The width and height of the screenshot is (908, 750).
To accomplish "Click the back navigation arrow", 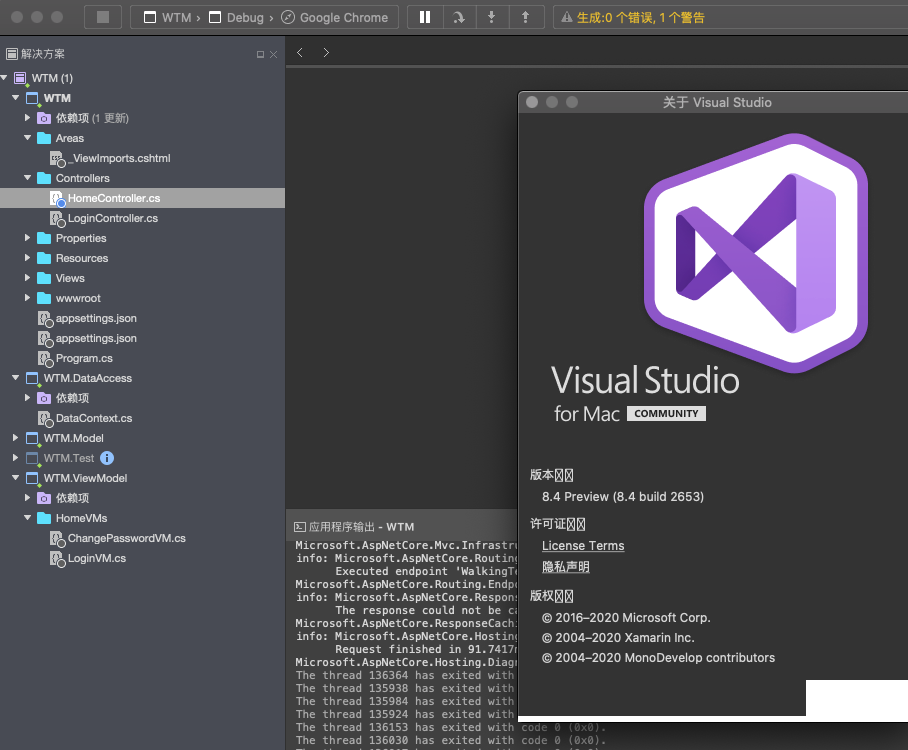I will point(300,52).
